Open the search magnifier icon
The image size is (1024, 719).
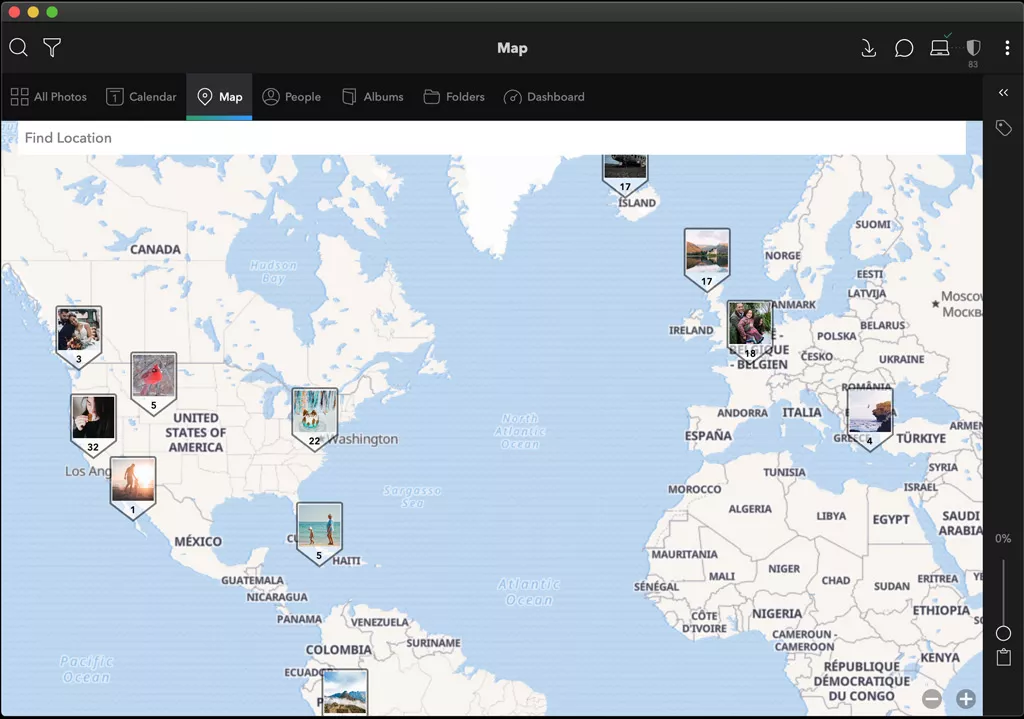[x=18, y=48]
